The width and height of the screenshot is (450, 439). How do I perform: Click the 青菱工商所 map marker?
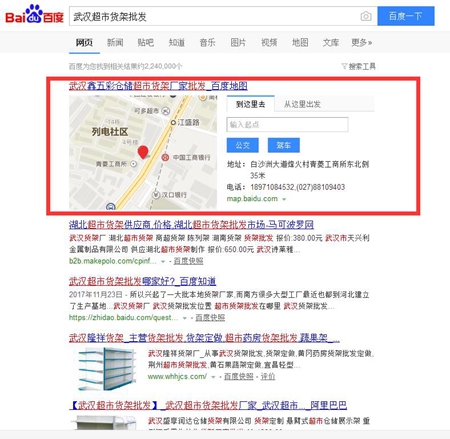[x=134, y=164]
